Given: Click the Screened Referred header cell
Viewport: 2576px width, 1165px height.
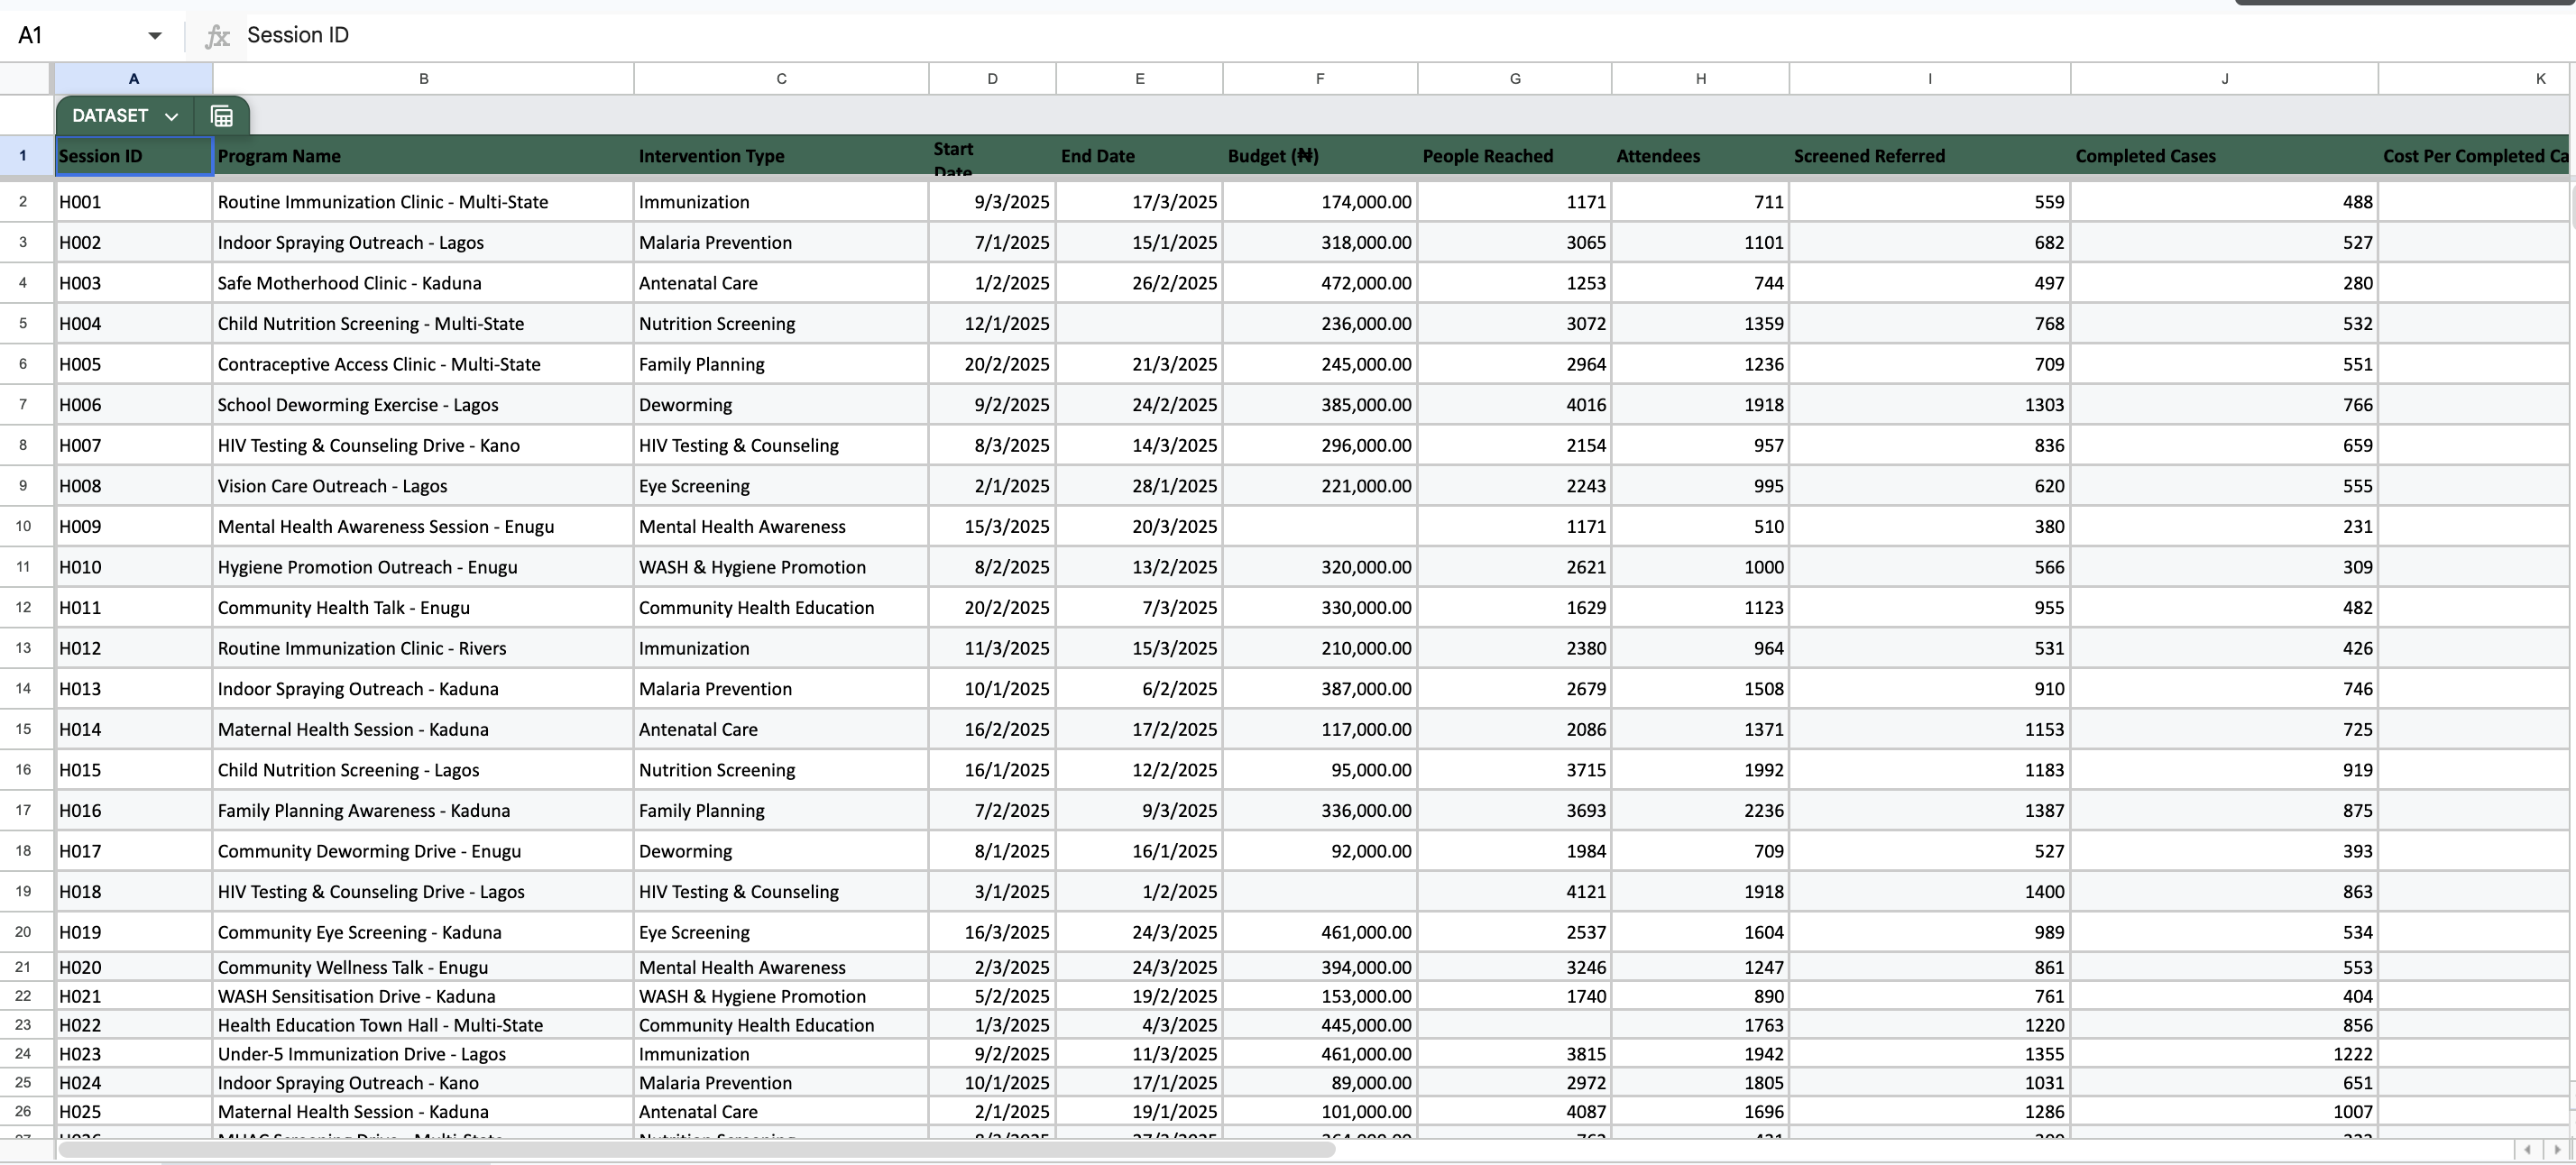Looking at the screenshot, I should [x=1929, y=156].
